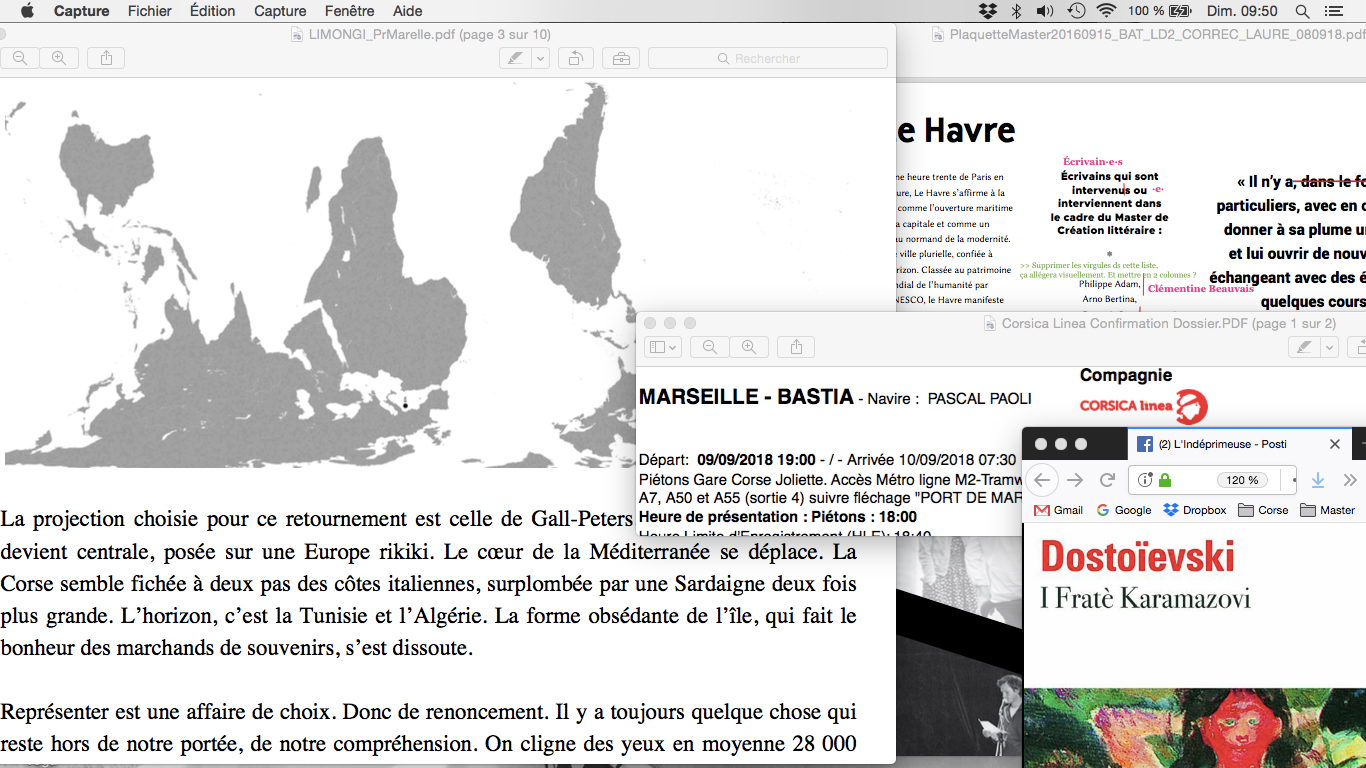The width and height of the screenshot is (1366, 768).
Task: Expand Firefox toolbar overflow chevron
Action: click(x=1349, y=480)
